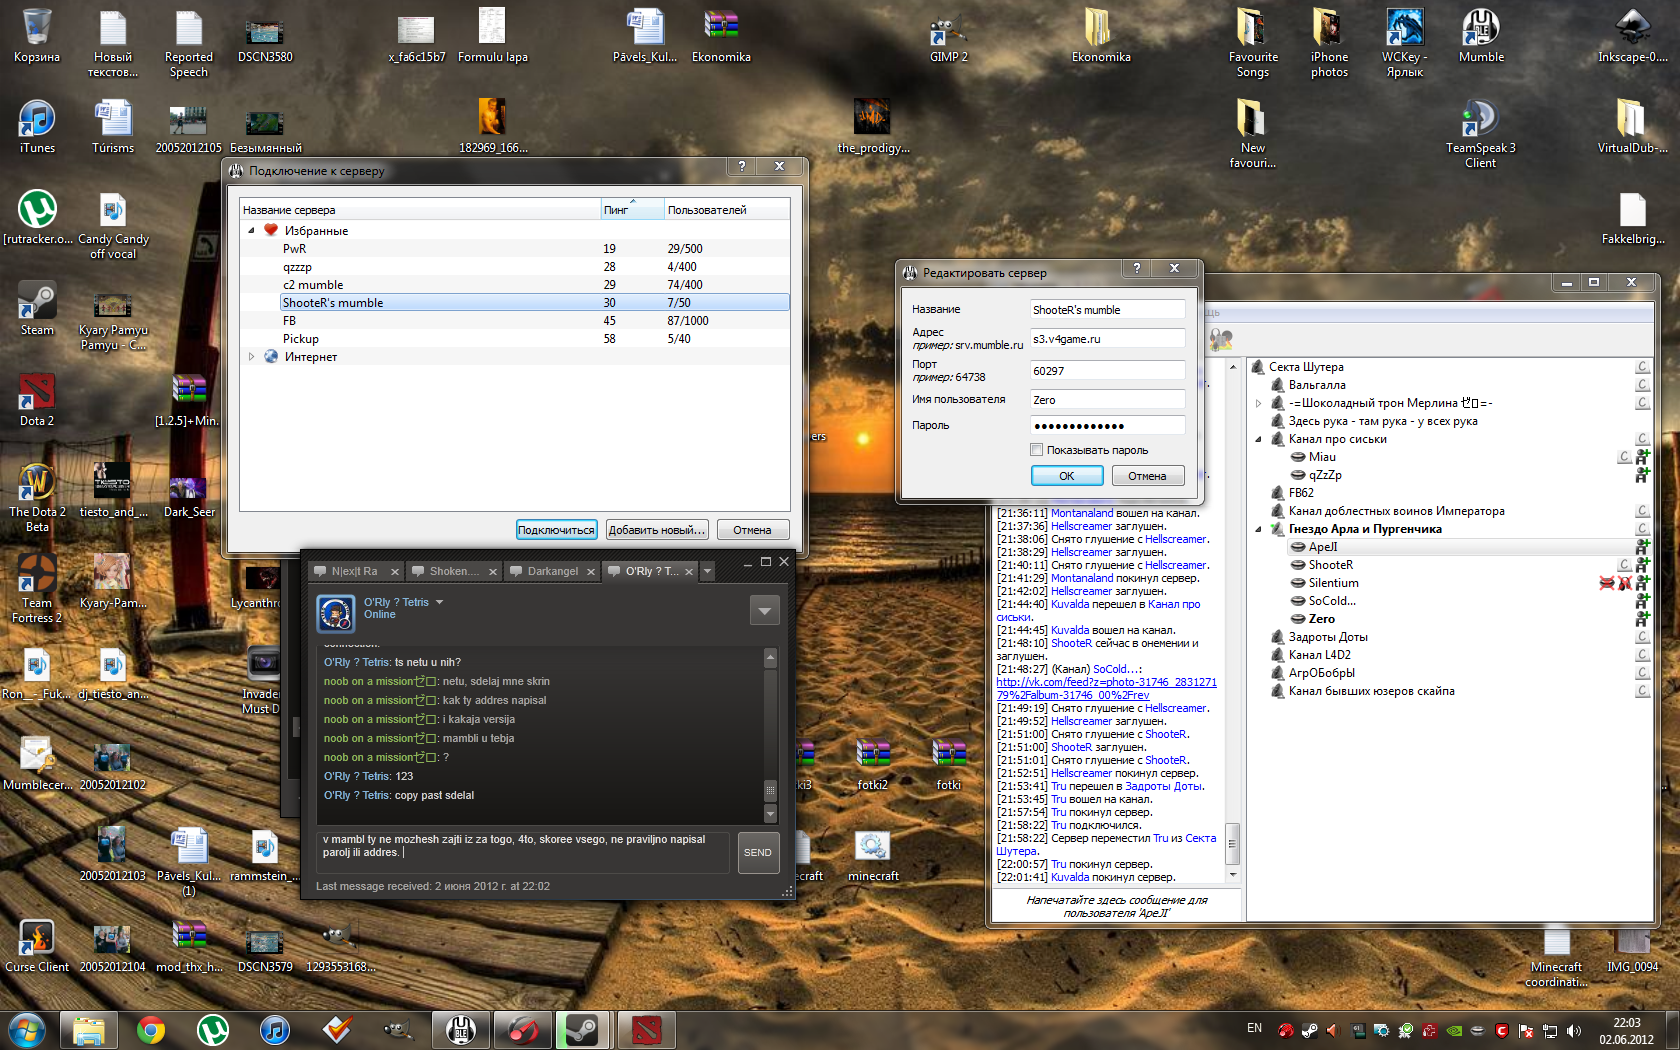Collapse the Канал про сиськи channel
The width and height of the screenshot is (1680, 1050).
(x=1258, y=439)
